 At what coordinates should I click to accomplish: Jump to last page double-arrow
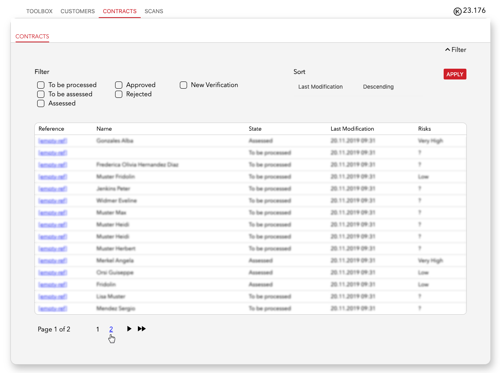click(x=142, y=329)
